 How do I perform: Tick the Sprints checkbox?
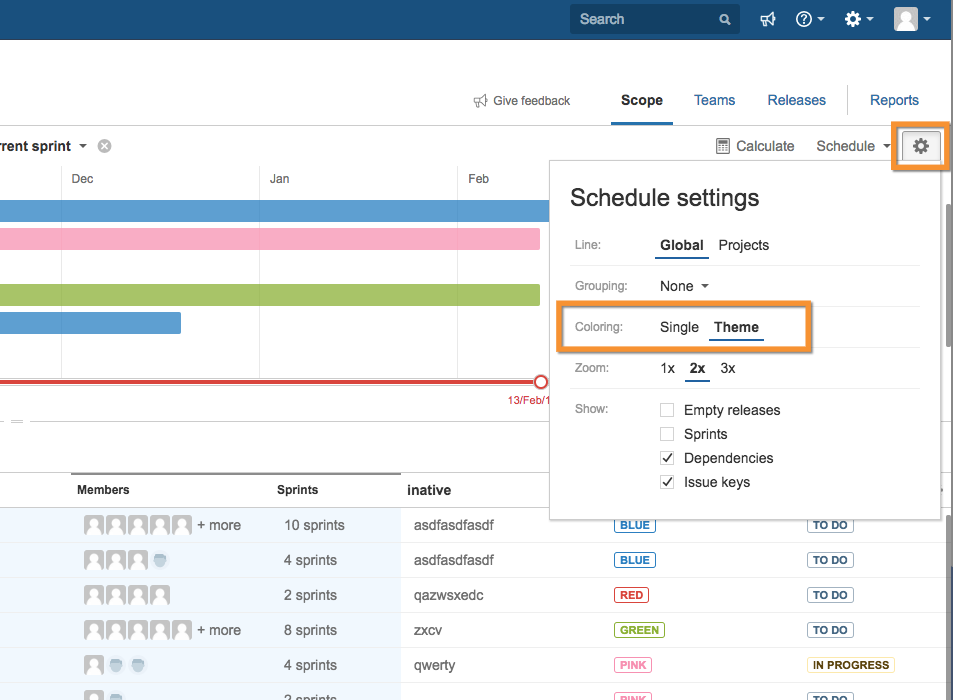667,434
